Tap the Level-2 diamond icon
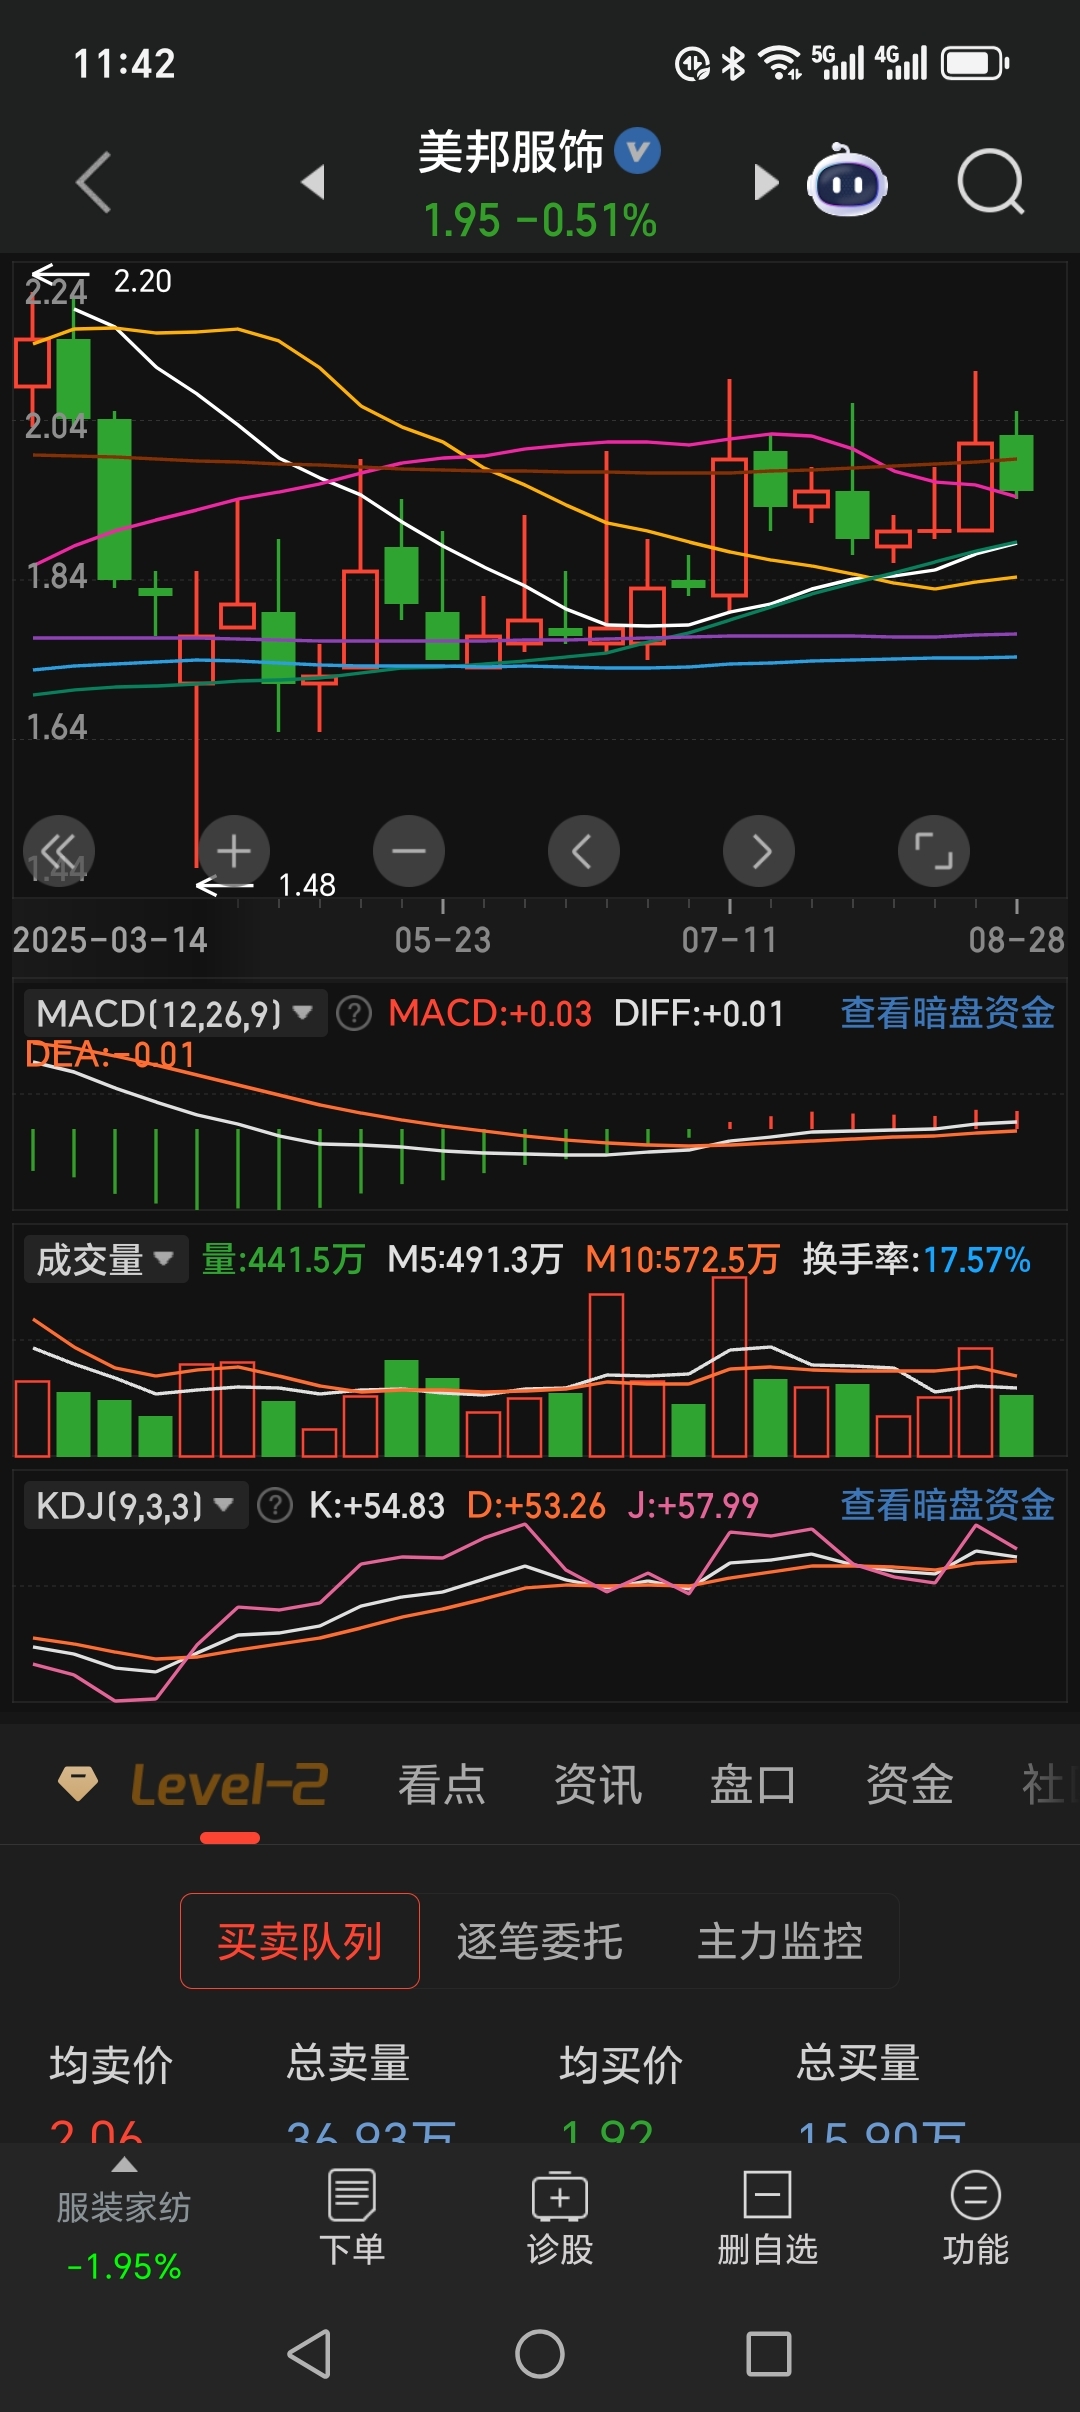 pos(78,1783)
